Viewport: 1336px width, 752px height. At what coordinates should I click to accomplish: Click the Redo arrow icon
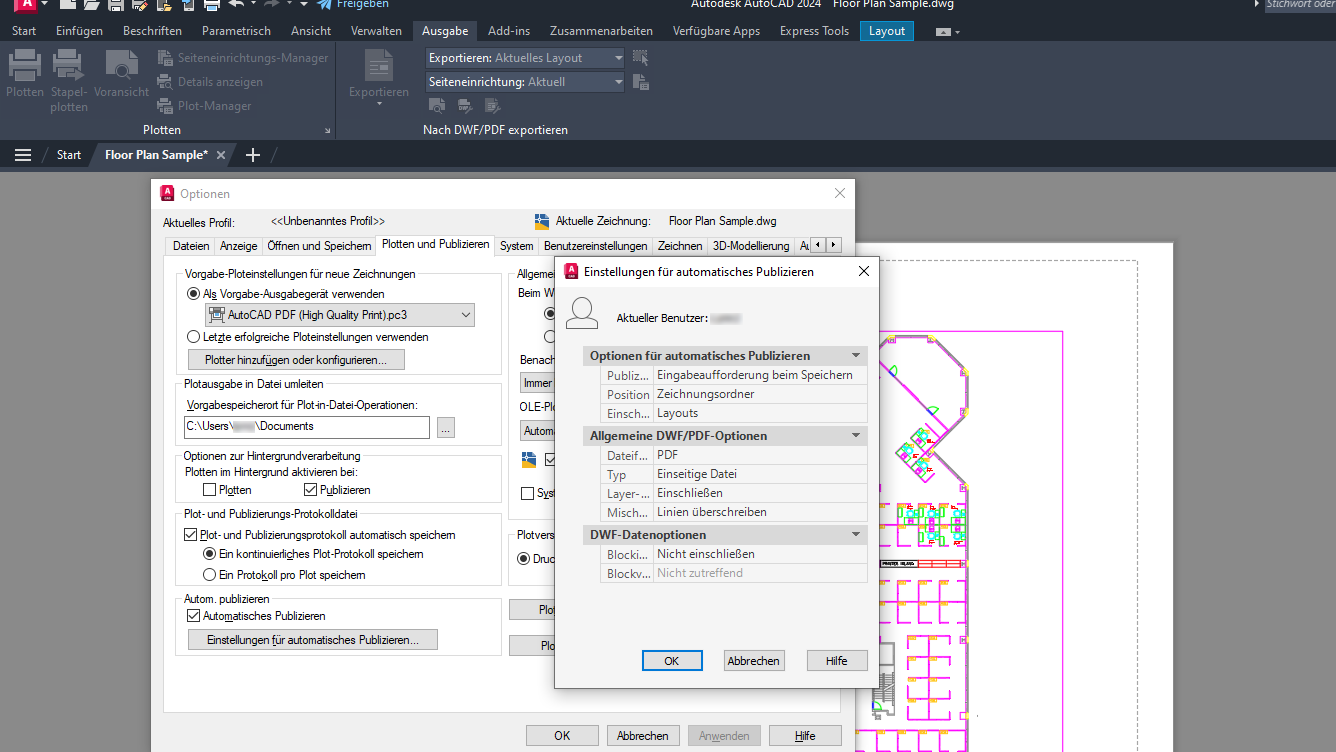(x=271, y=5)
